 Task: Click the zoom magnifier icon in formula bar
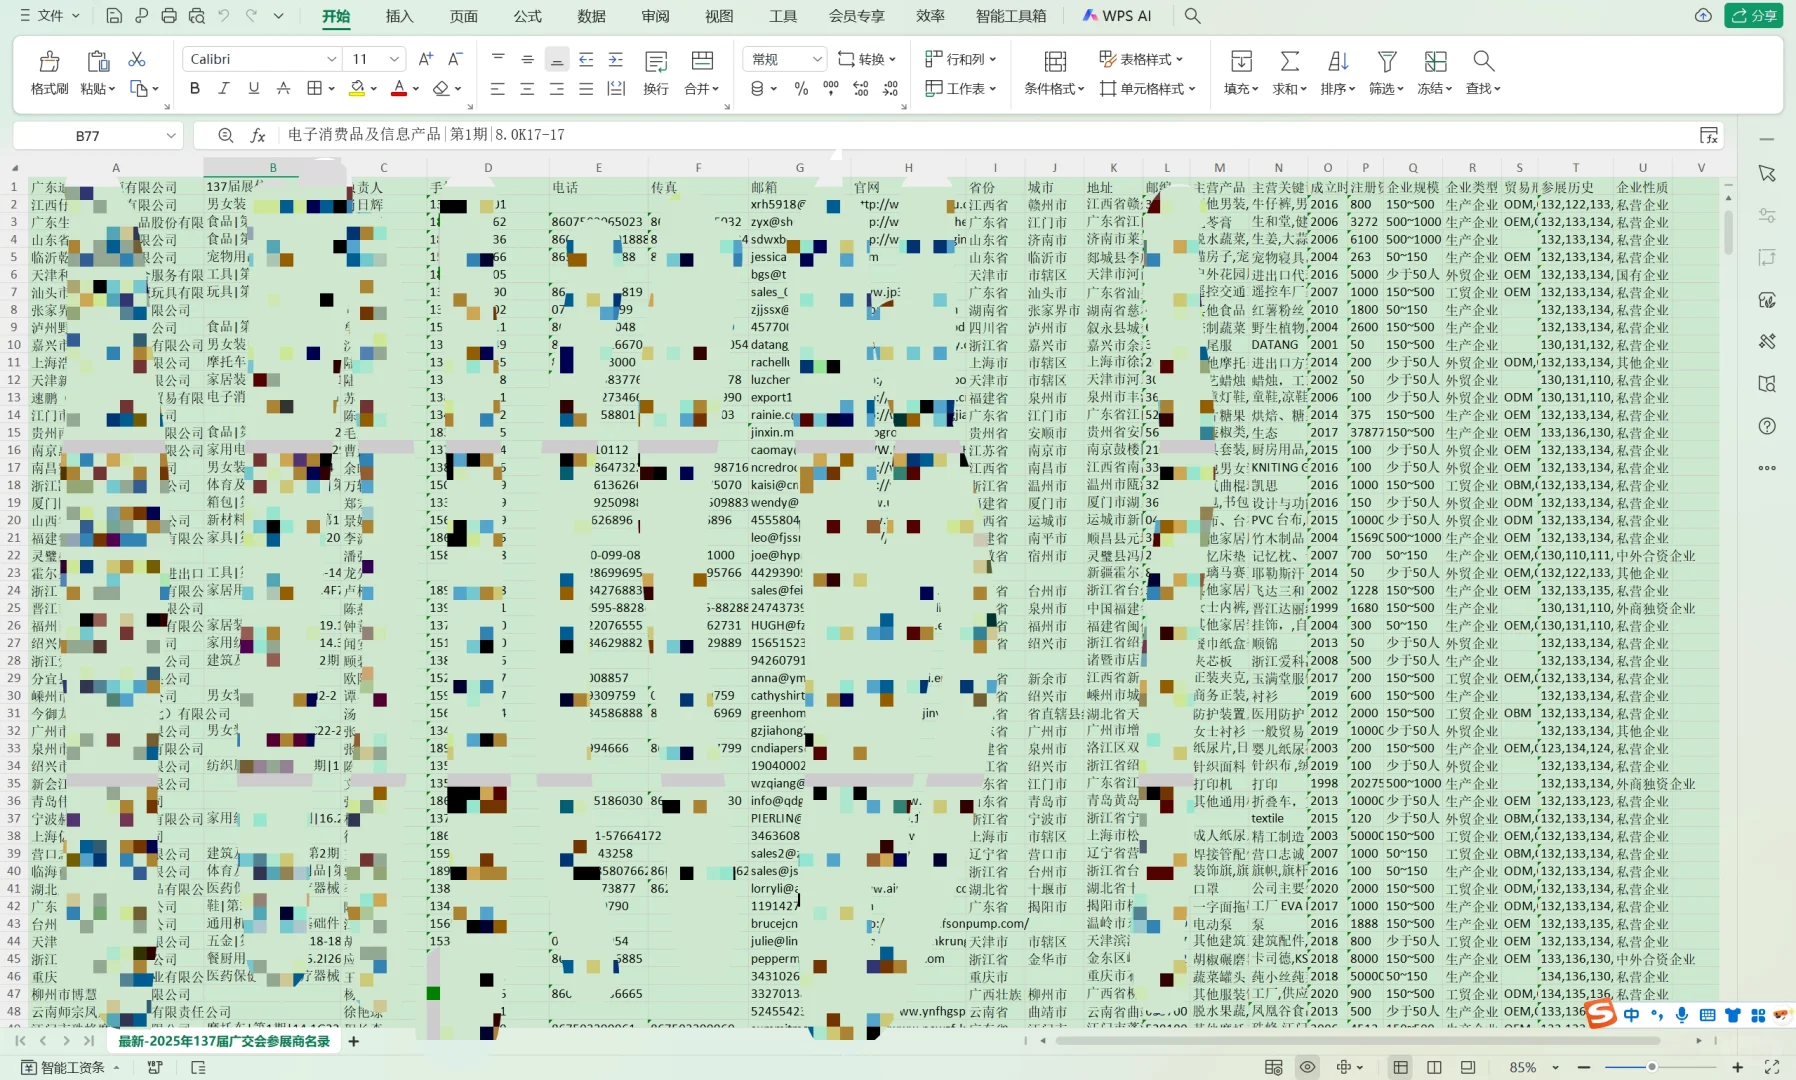226,135
